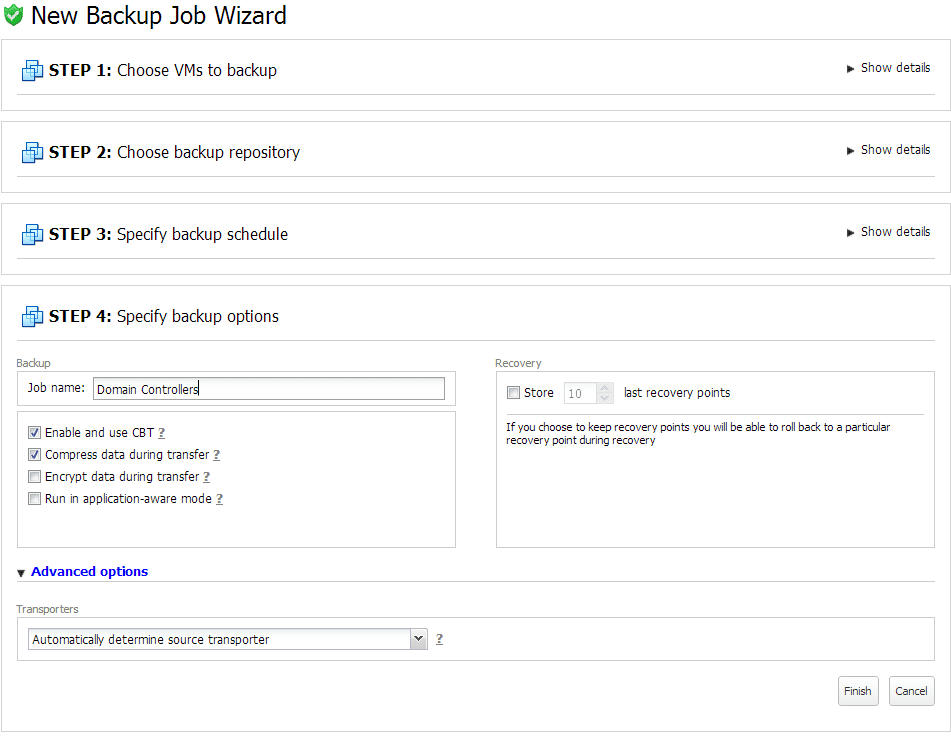Open help icon beside transporter dropdown

[440, 639]
